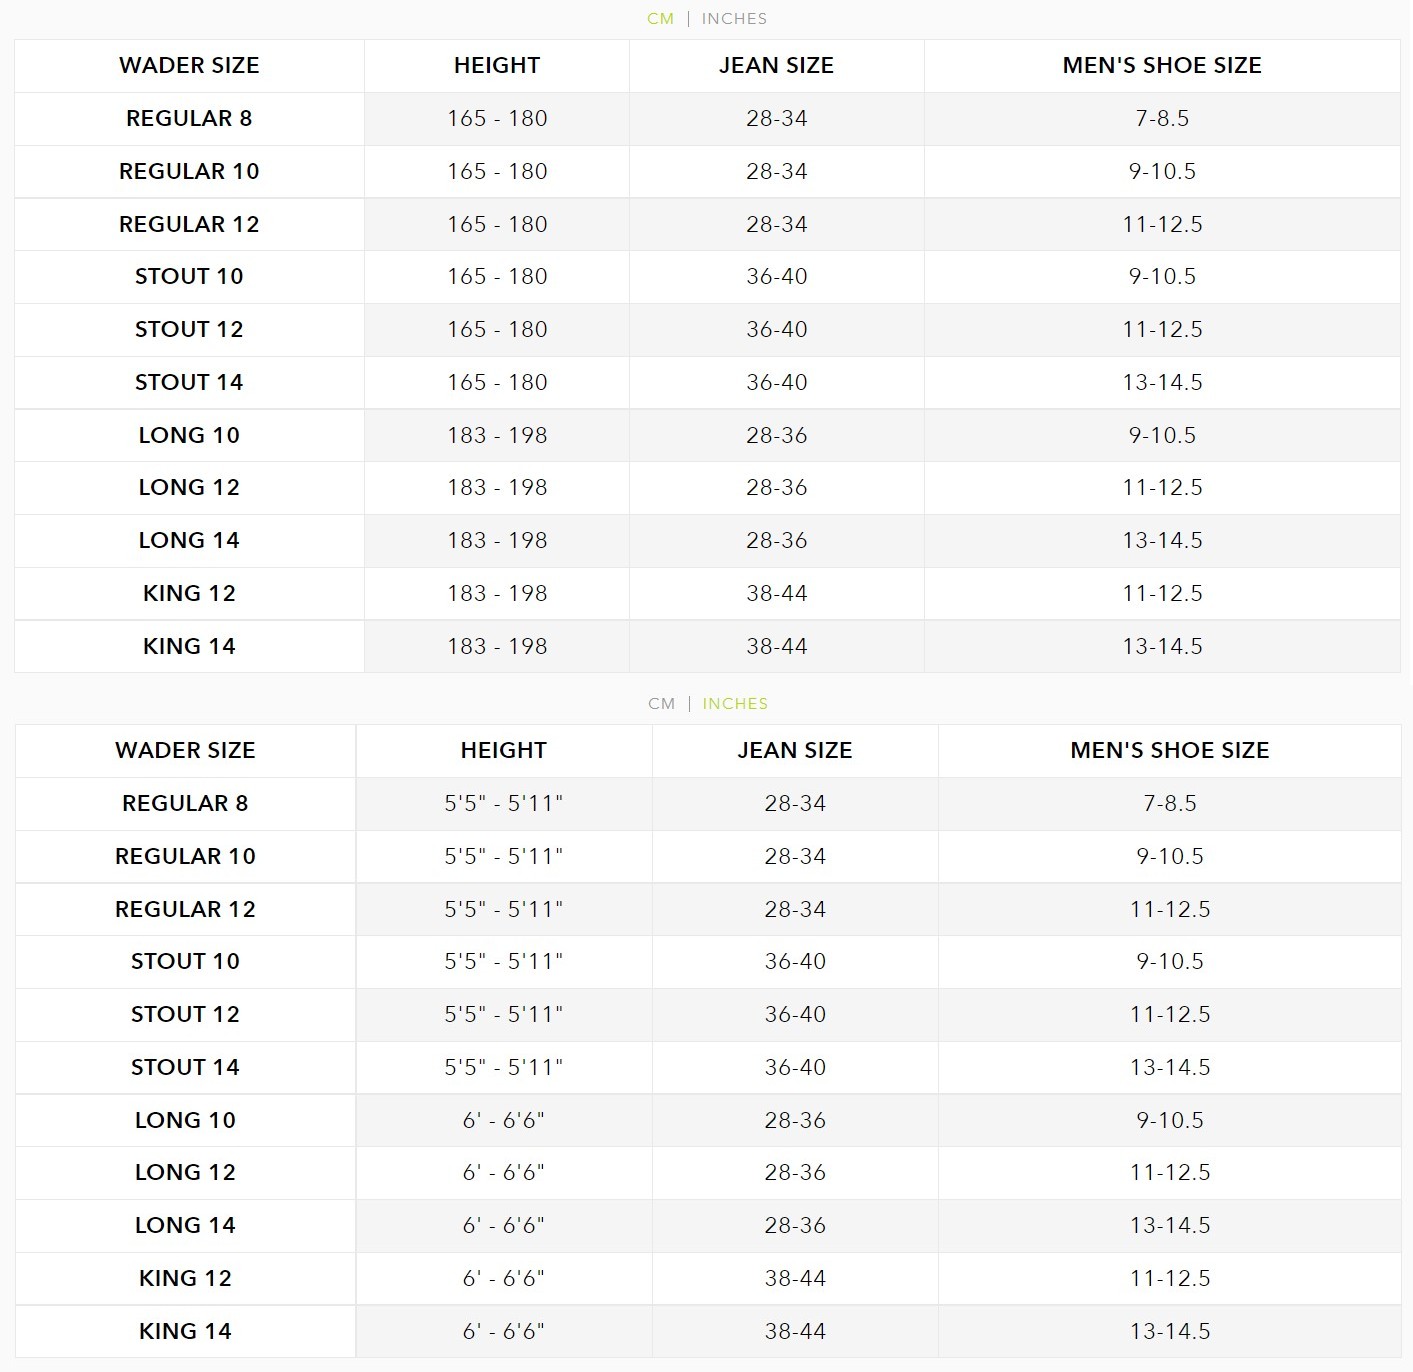Select LONG 10 row in the inches table
The image size is (1413, 1372).
click(708, 1120)
